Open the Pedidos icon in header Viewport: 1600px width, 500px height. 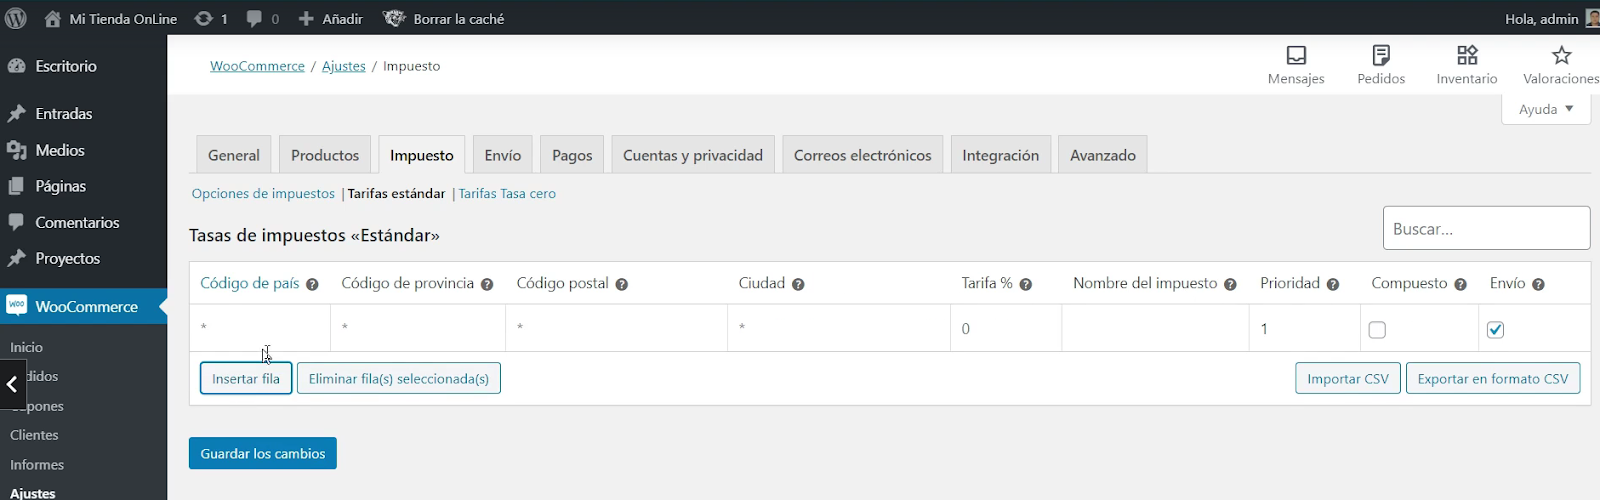(x=1381, y=54)
